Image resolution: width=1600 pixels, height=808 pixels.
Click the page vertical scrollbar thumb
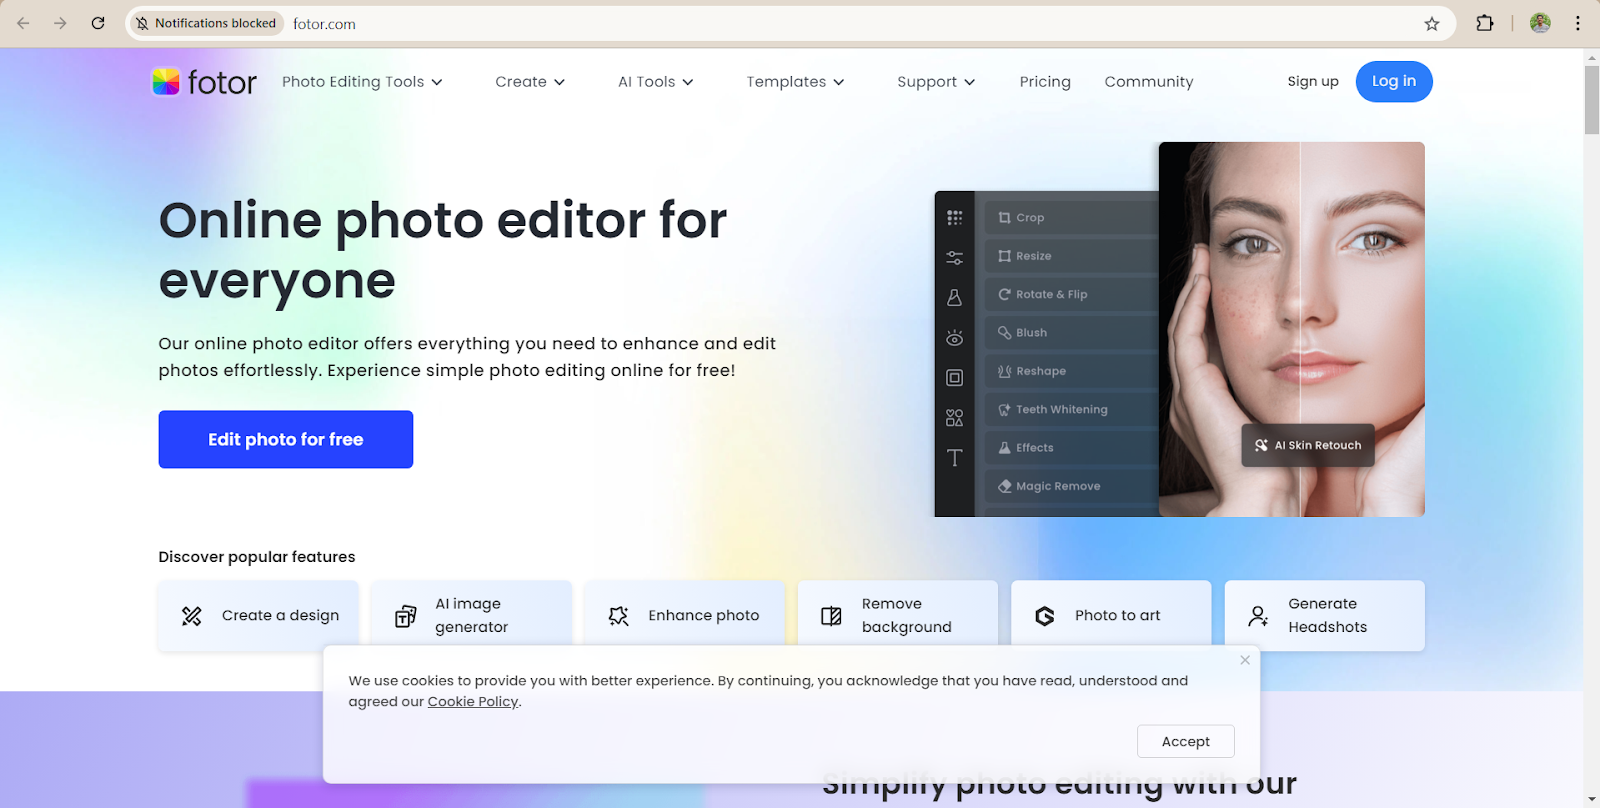pos(1592,99)
